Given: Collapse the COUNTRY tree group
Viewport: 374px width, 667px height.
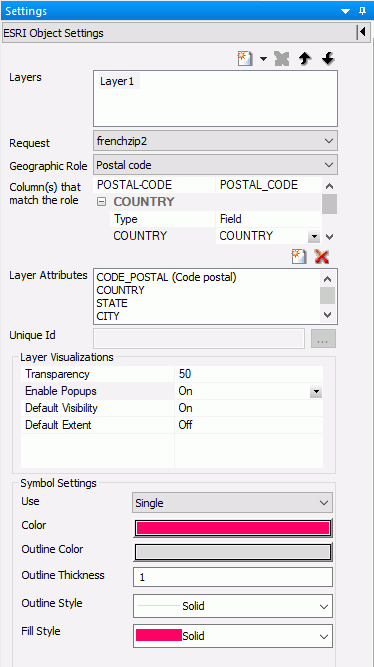Looking at the screenshot, I should 101,202.
